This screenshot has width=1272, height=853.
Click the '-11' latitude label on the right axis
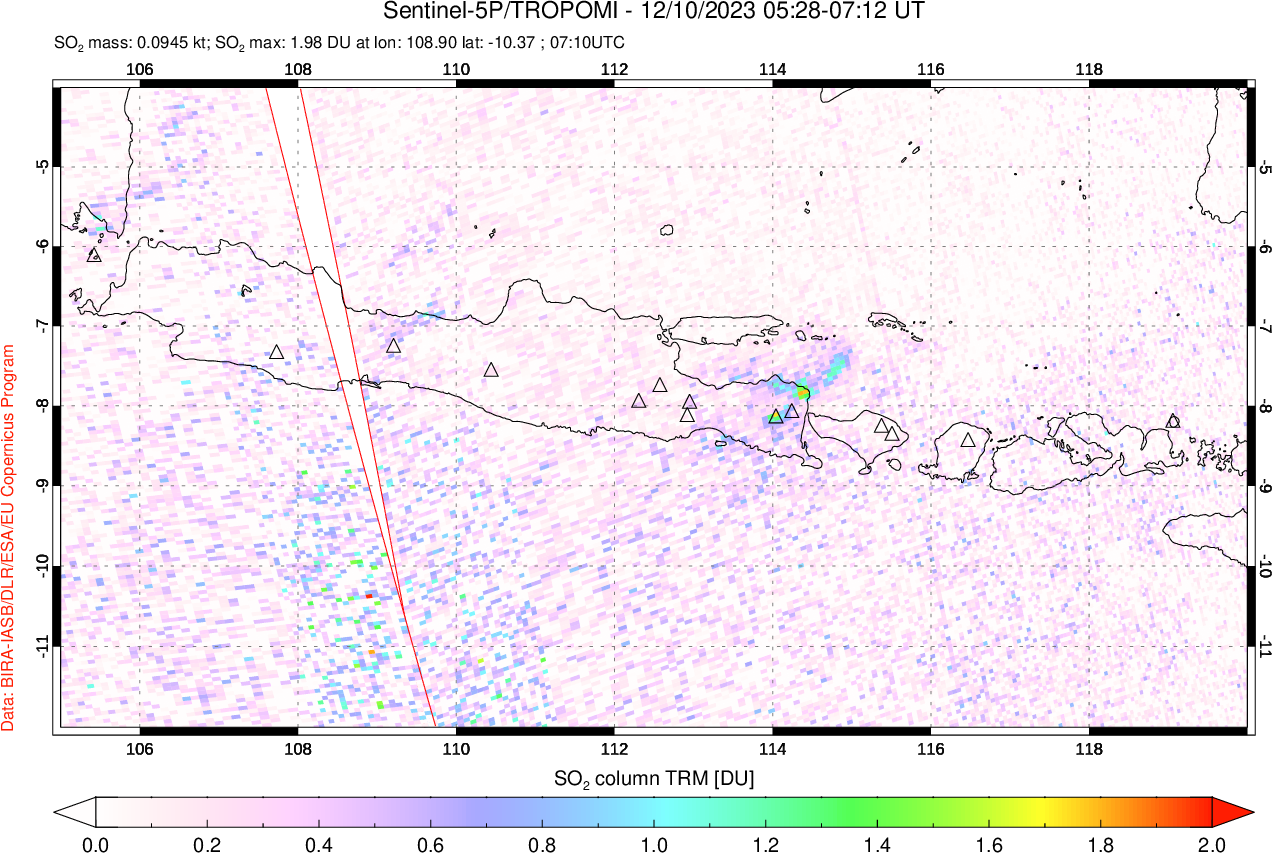(x=1265, y=648)
